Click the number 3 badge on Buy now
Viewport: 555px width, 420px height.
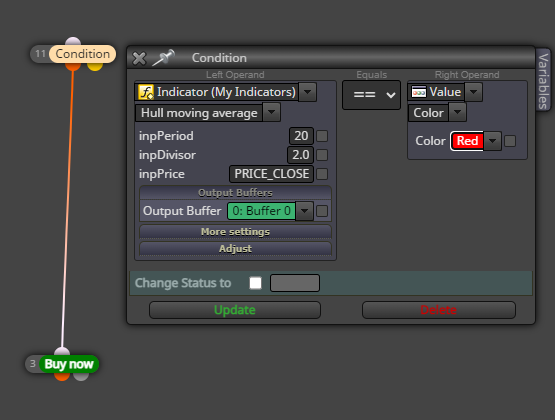(33, 364)
